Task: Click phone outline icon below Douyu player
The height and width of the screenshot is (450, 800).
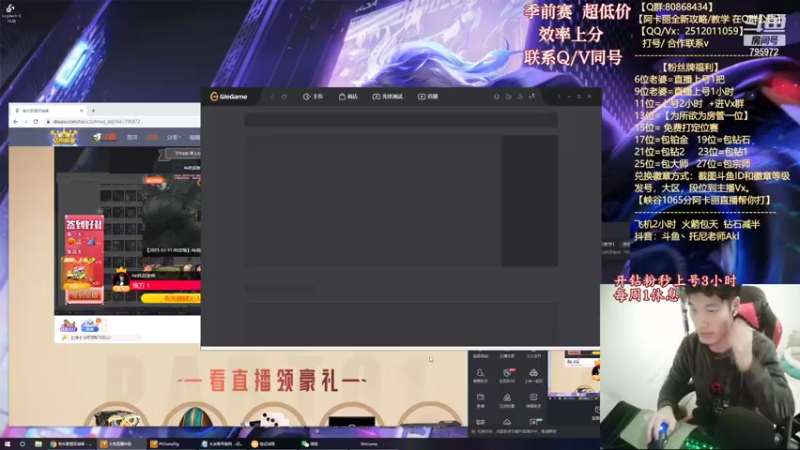Action: (x=104, y=325)
